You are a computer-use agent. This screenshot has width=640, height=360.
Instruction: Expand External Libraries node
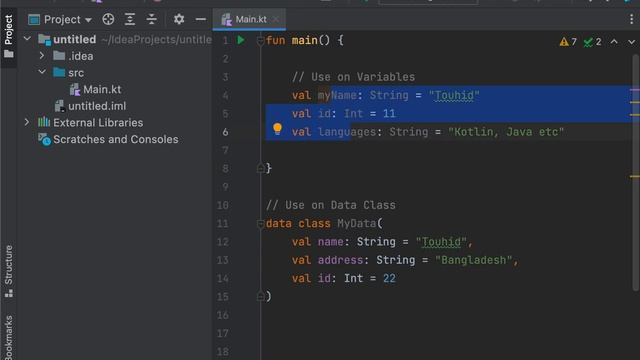(27, 122)
